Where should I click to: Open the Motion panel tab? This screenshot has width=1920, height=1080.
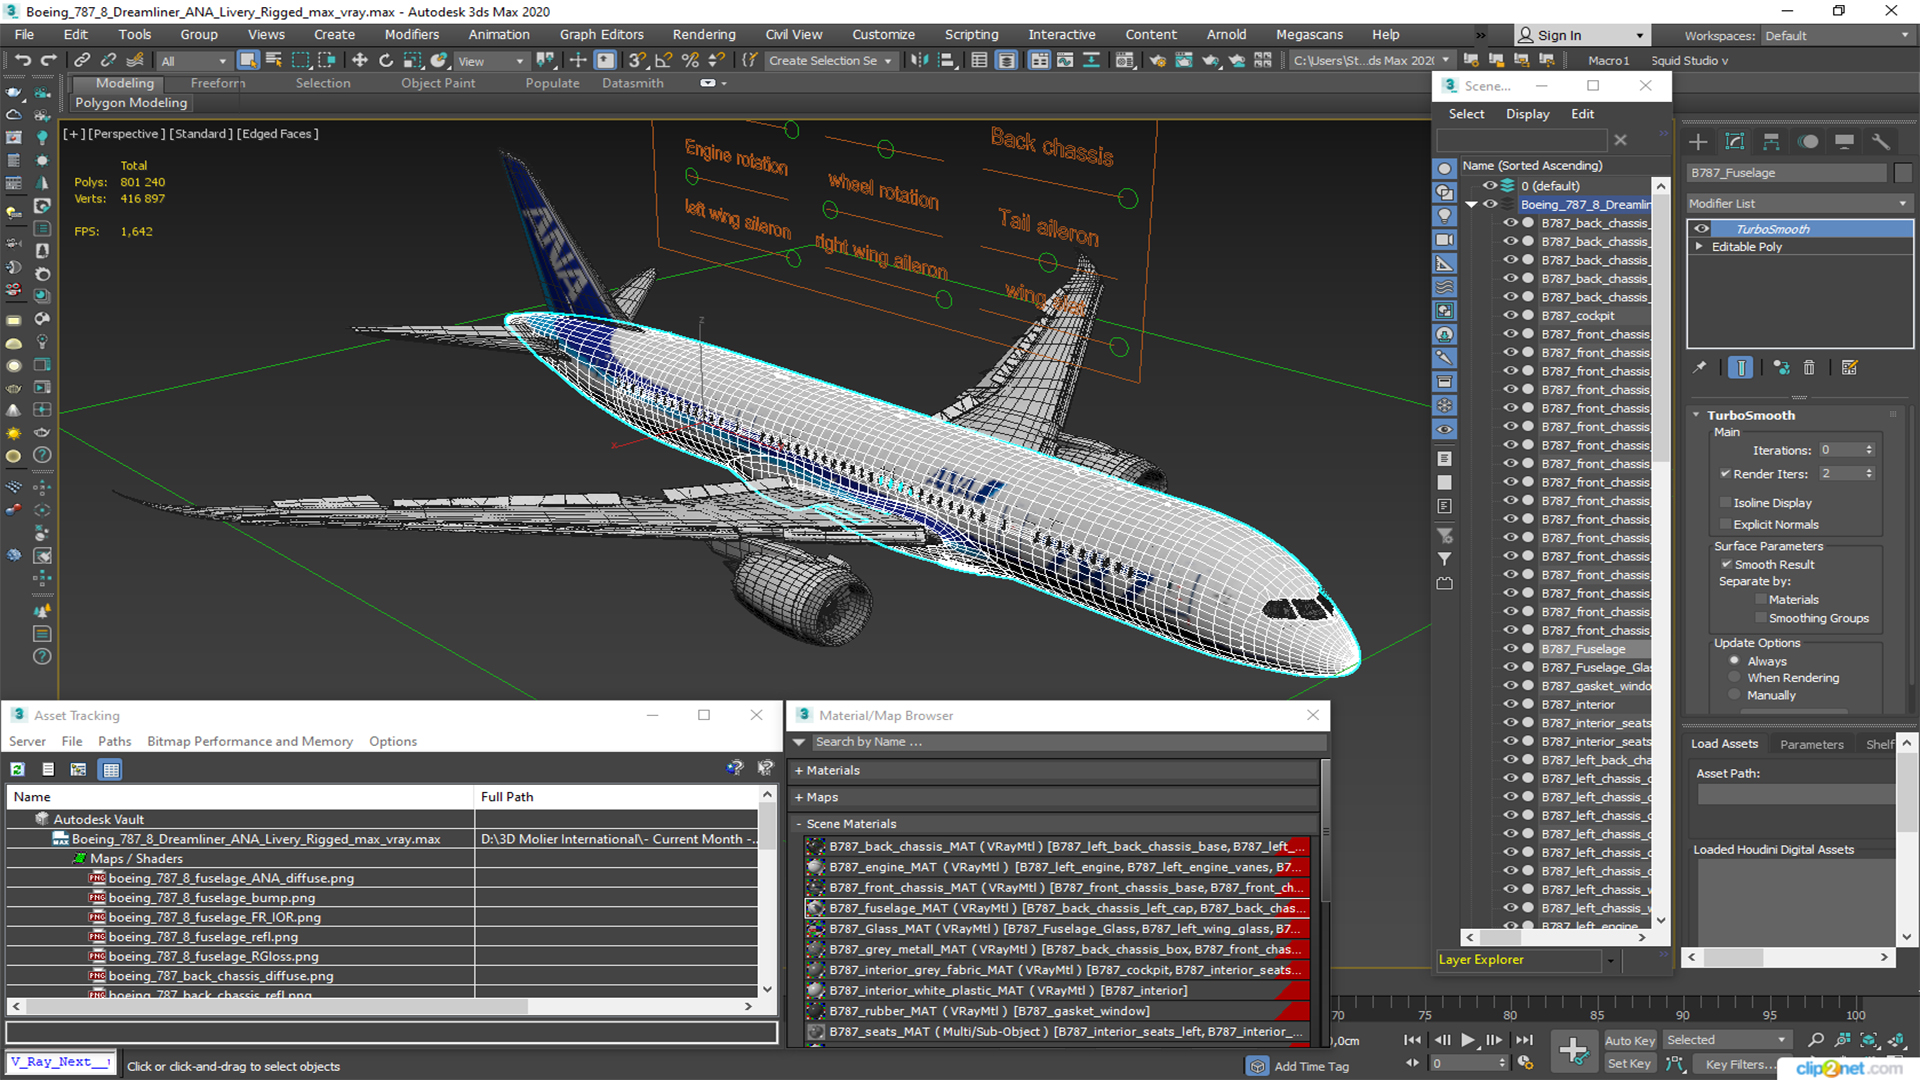click(1808, 142)
